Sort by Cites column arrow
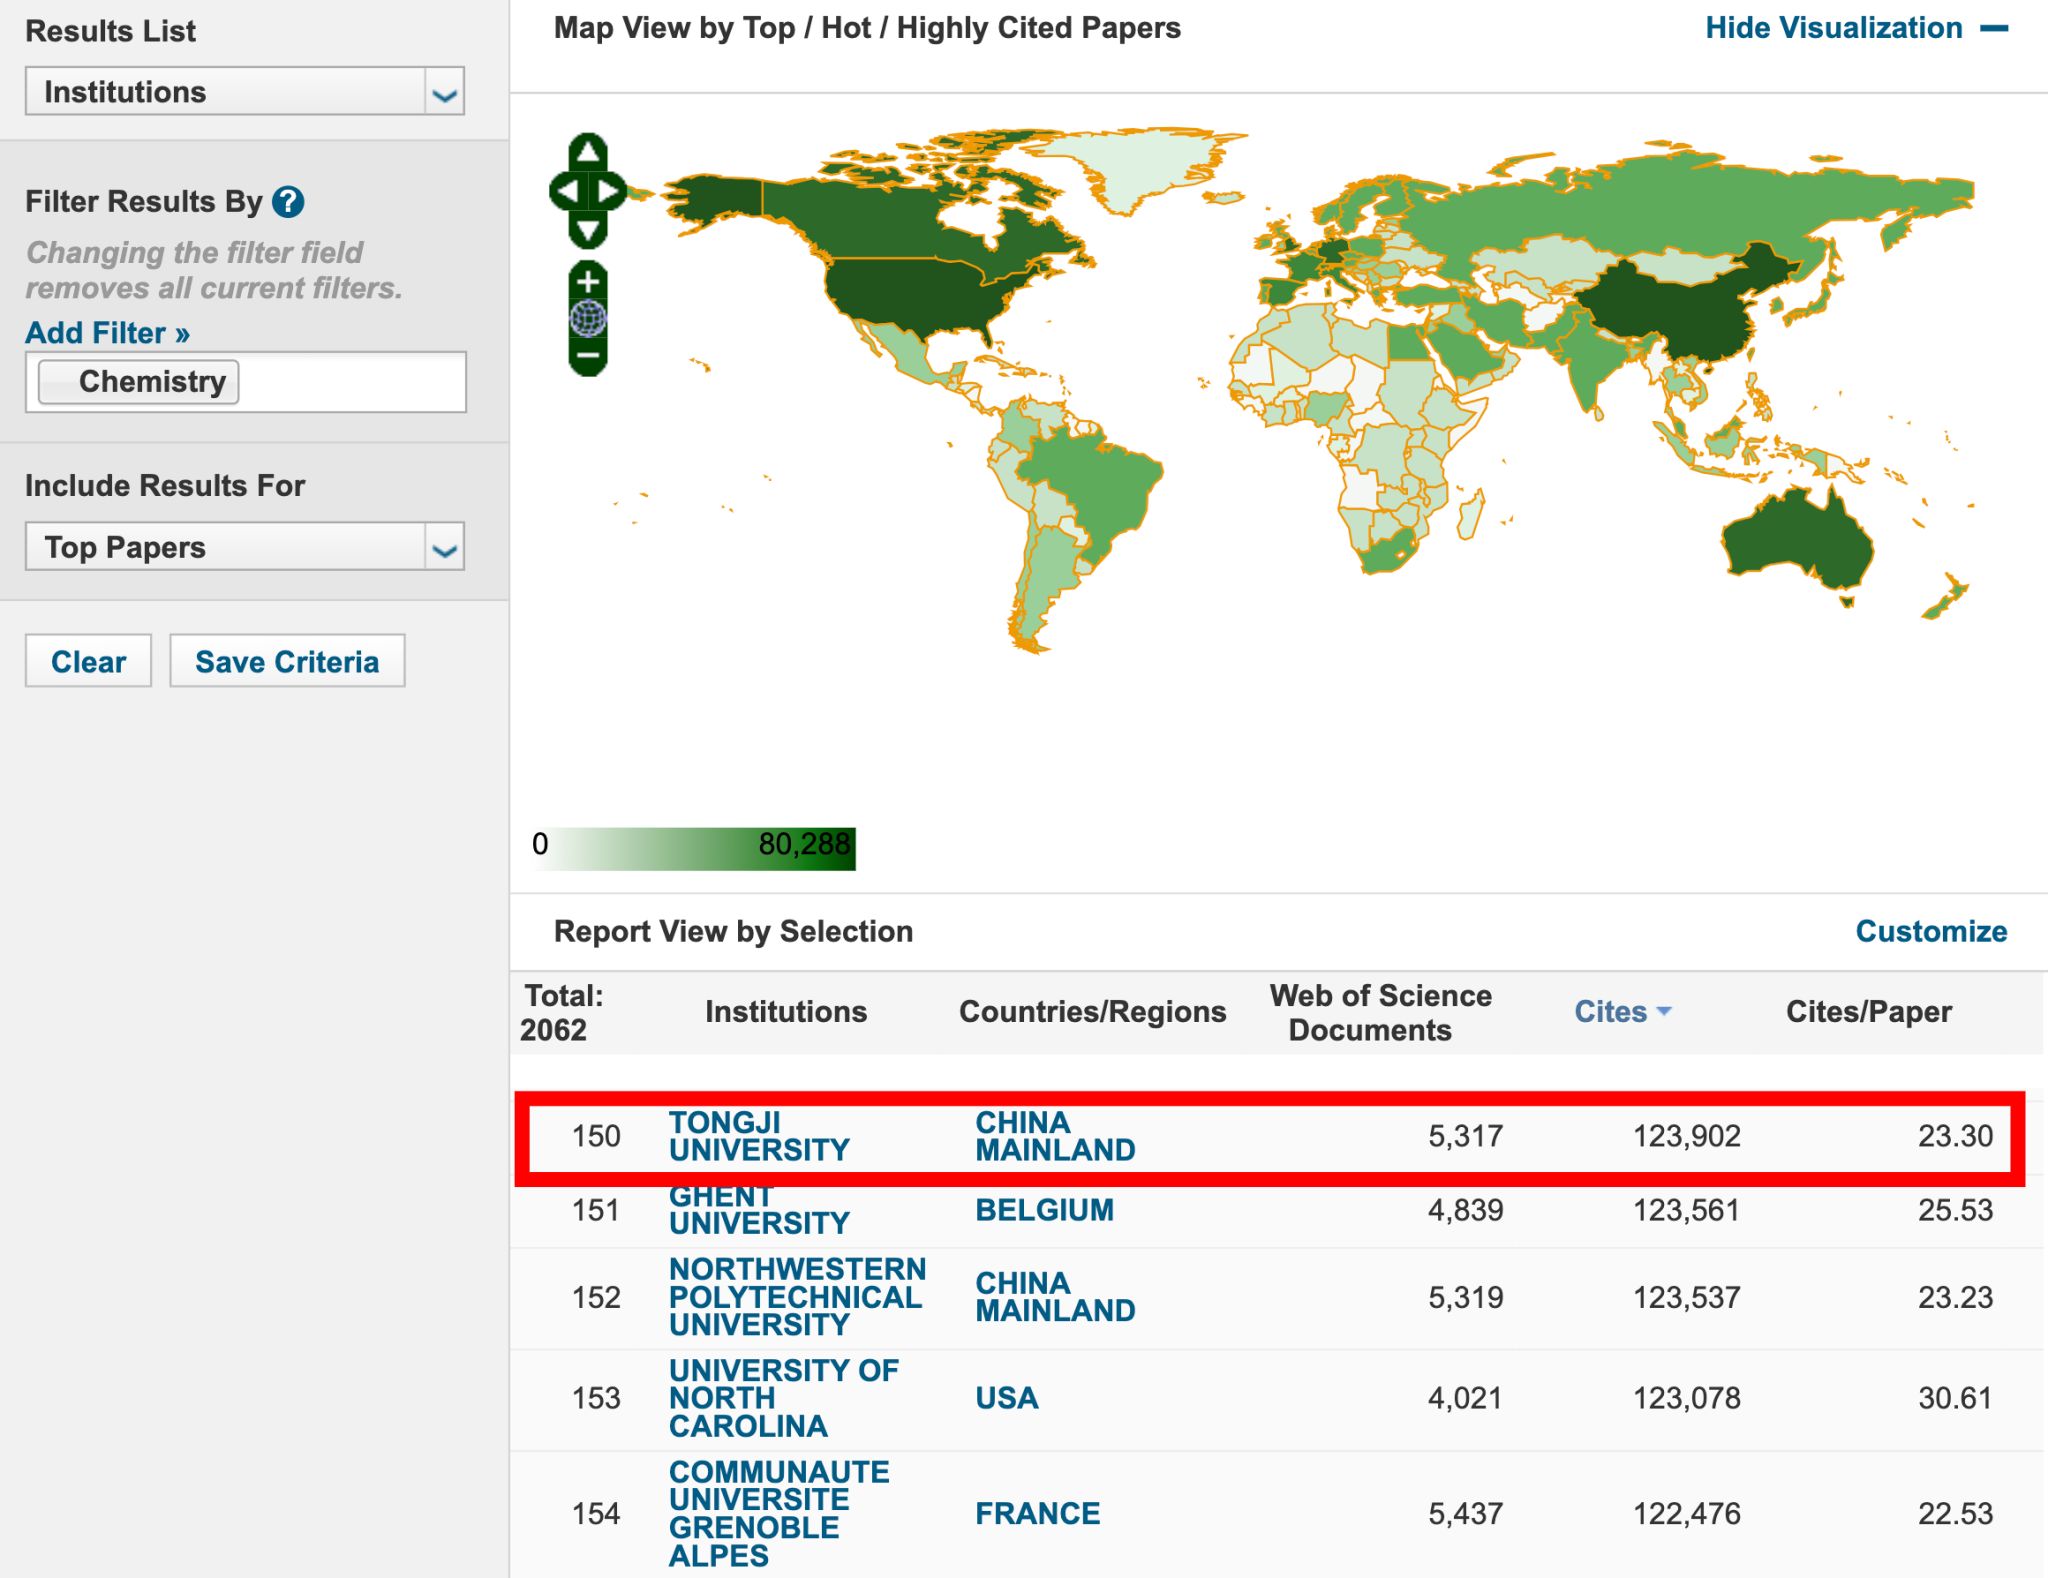 1664,1011
